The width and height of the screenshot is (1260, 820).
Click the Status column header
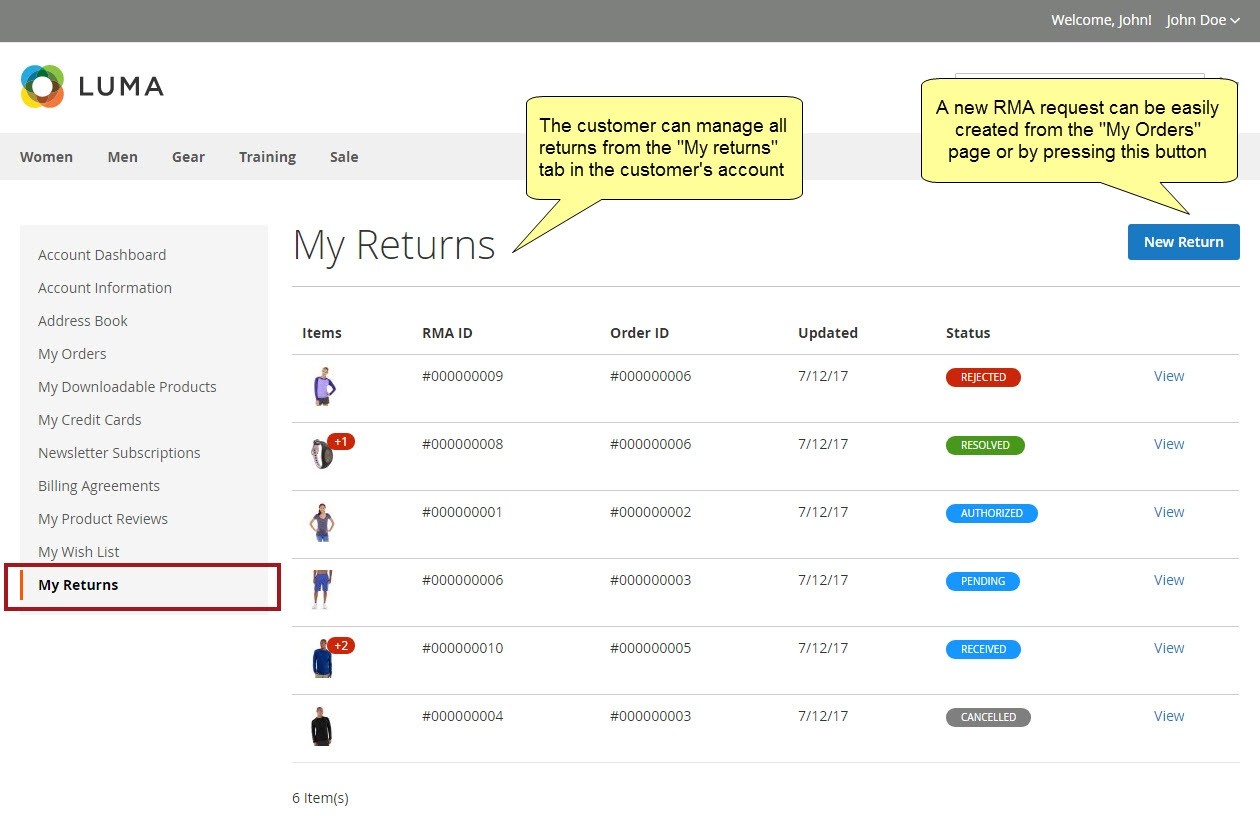tap(968, 333)
